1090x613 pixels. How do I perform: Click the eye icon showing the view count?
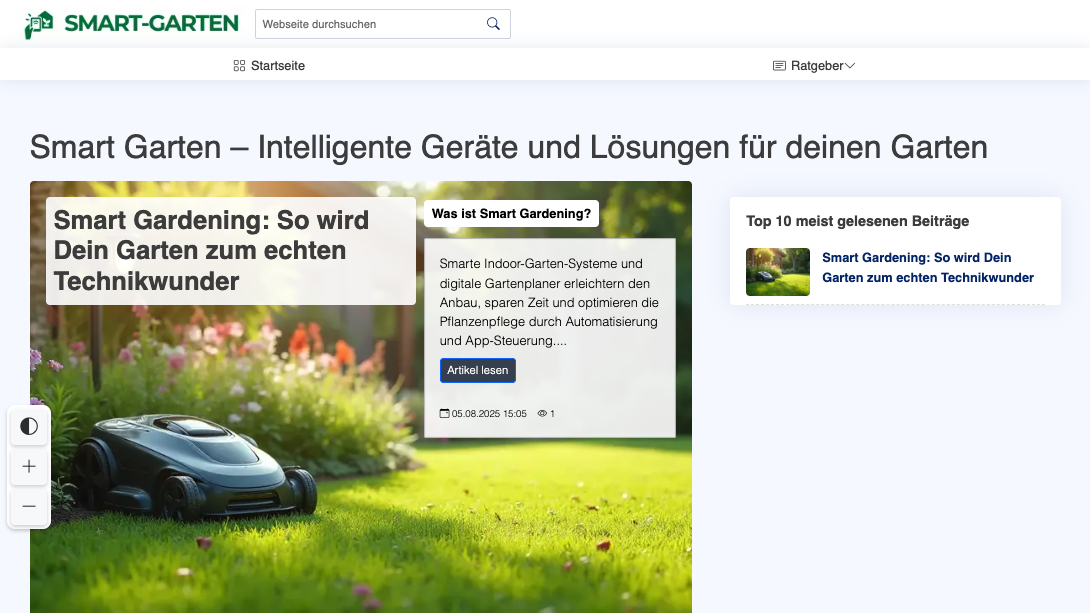point(542,413)
